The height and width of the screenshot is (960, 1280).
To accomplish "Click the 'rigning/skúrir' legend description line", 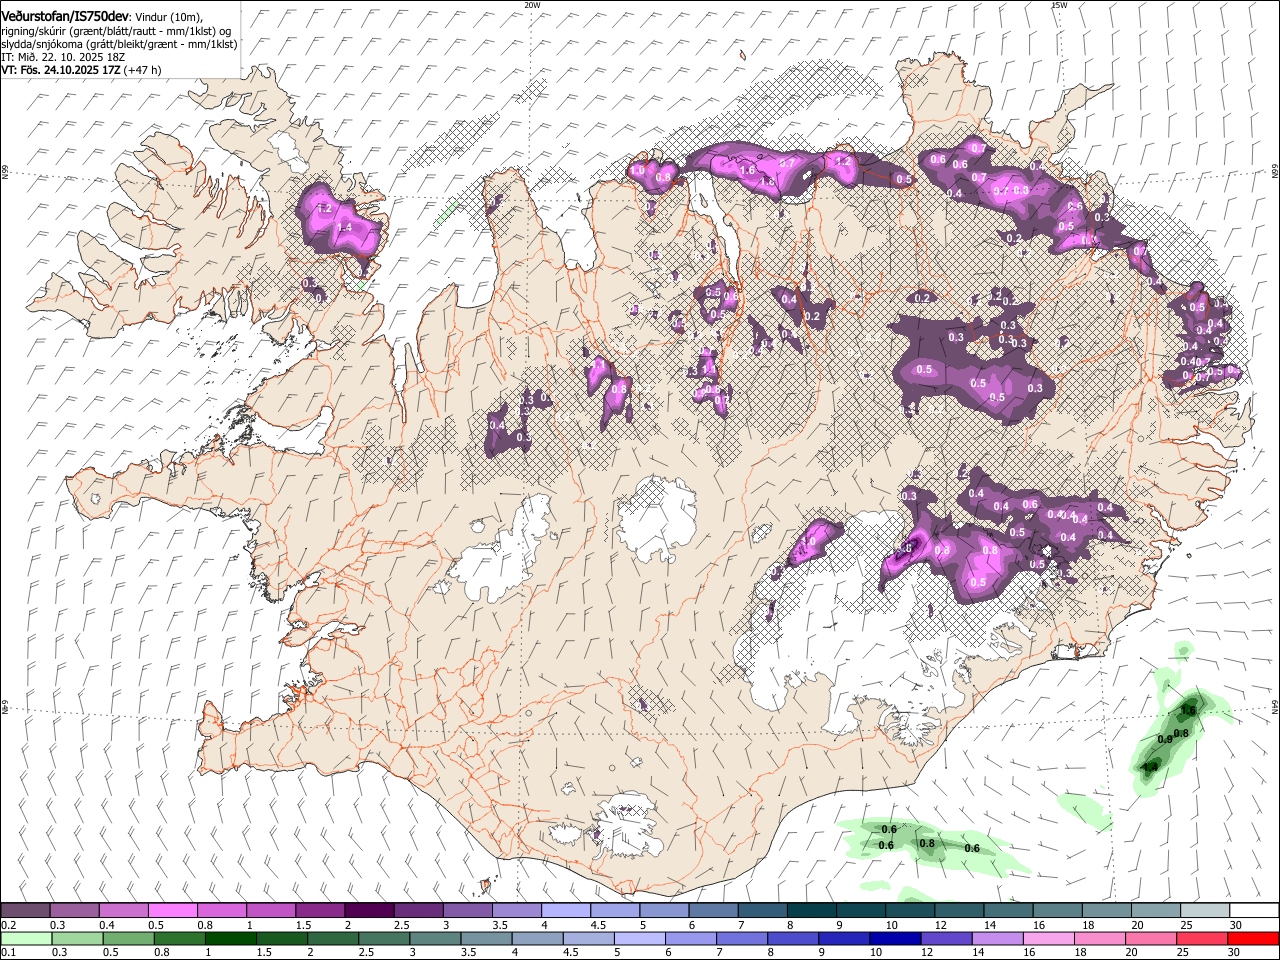I will [x=116, y=30].
